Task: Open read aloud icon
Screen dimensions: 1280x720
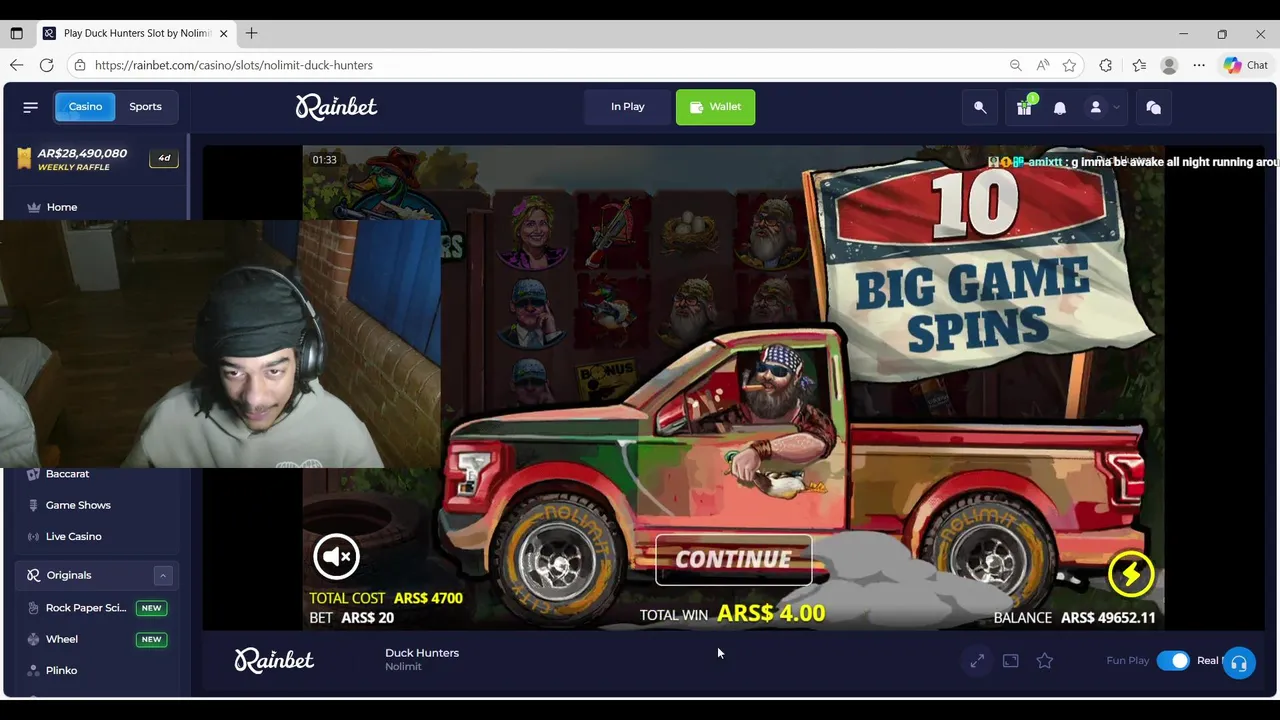Action: coord(1043,65)
